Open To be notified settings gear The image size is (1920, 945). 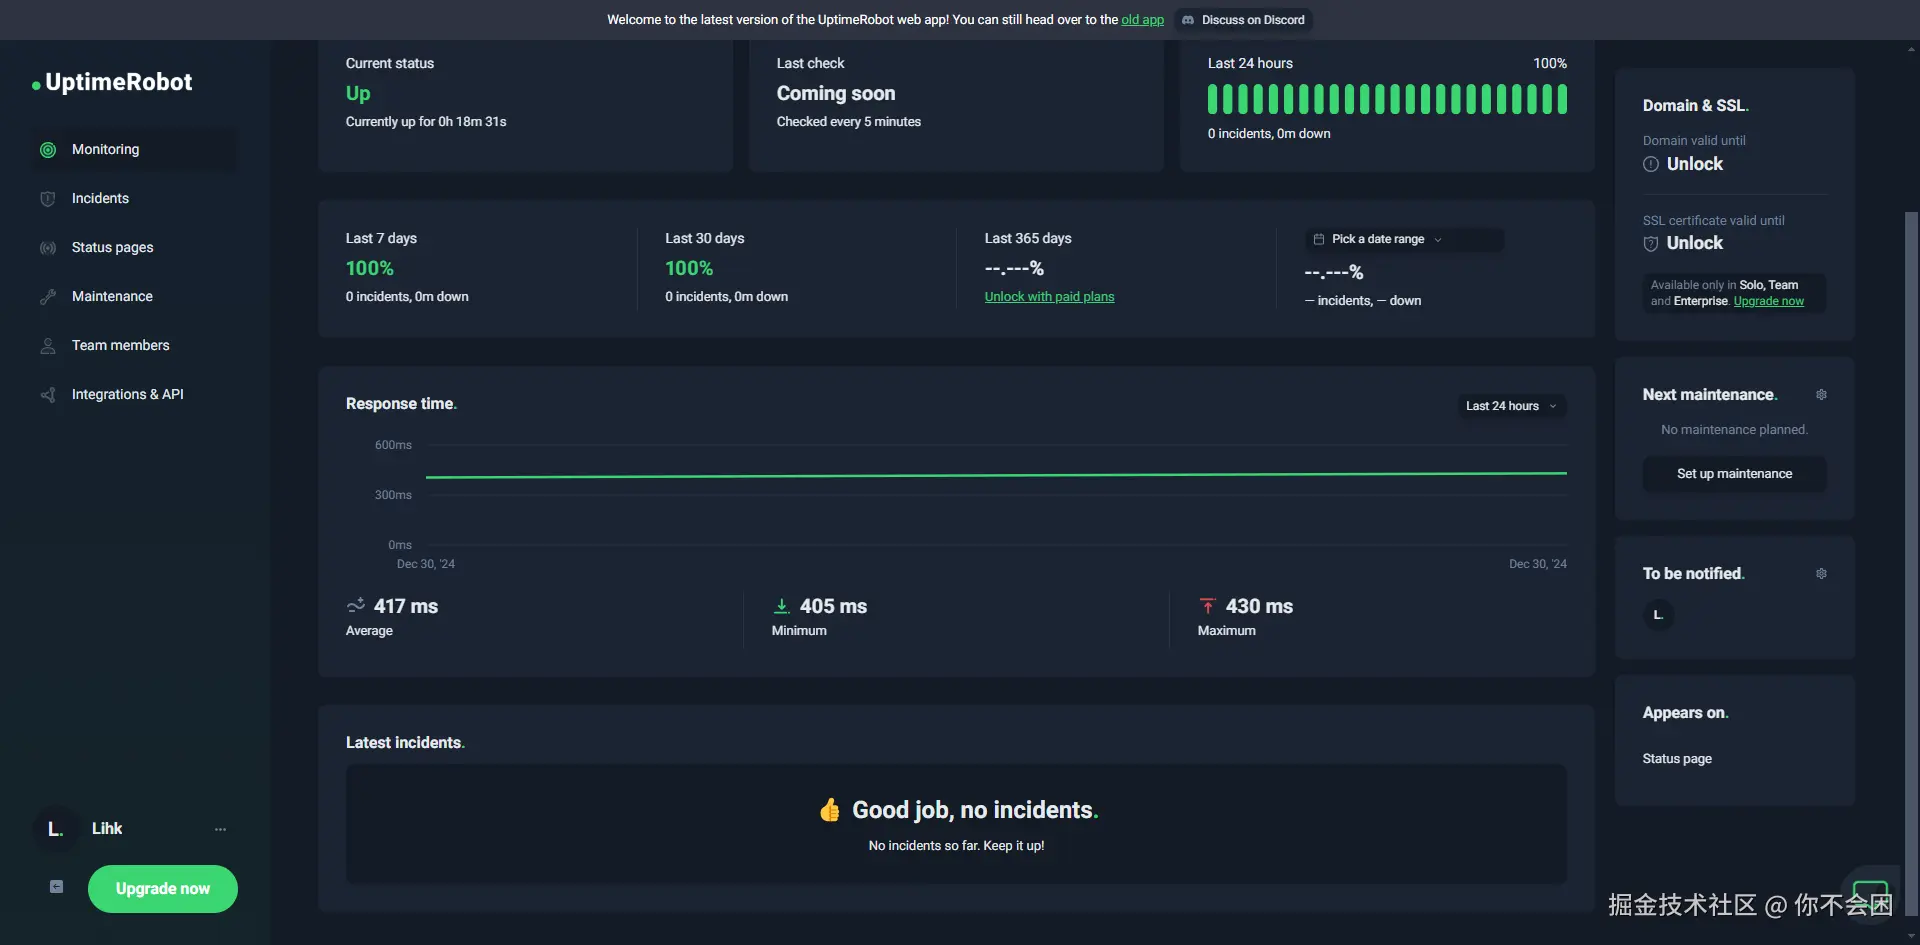pos(1821,574)
